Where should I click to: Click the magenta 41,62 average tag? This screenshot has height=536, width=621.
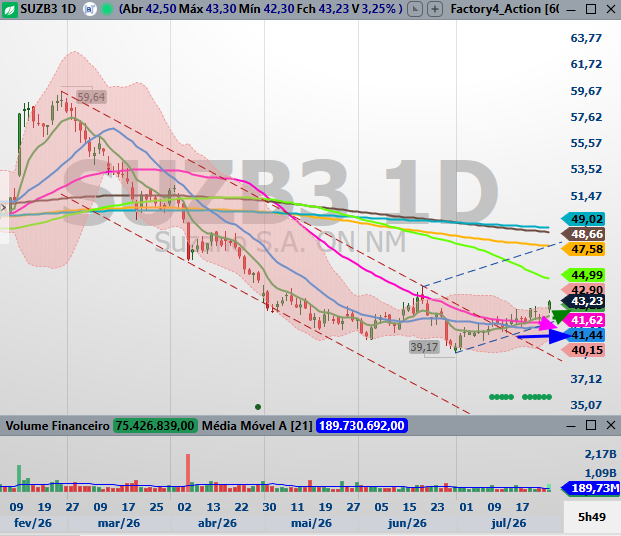pyautogui.click(x=585, y=320)
